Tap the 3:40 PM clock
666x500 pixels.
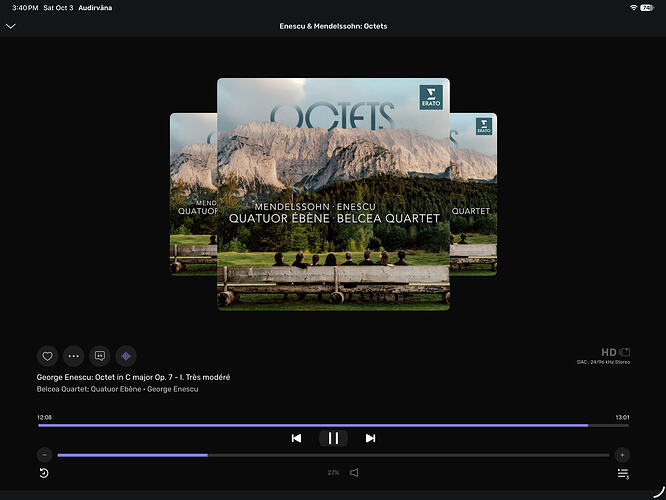tap(25, 8)
